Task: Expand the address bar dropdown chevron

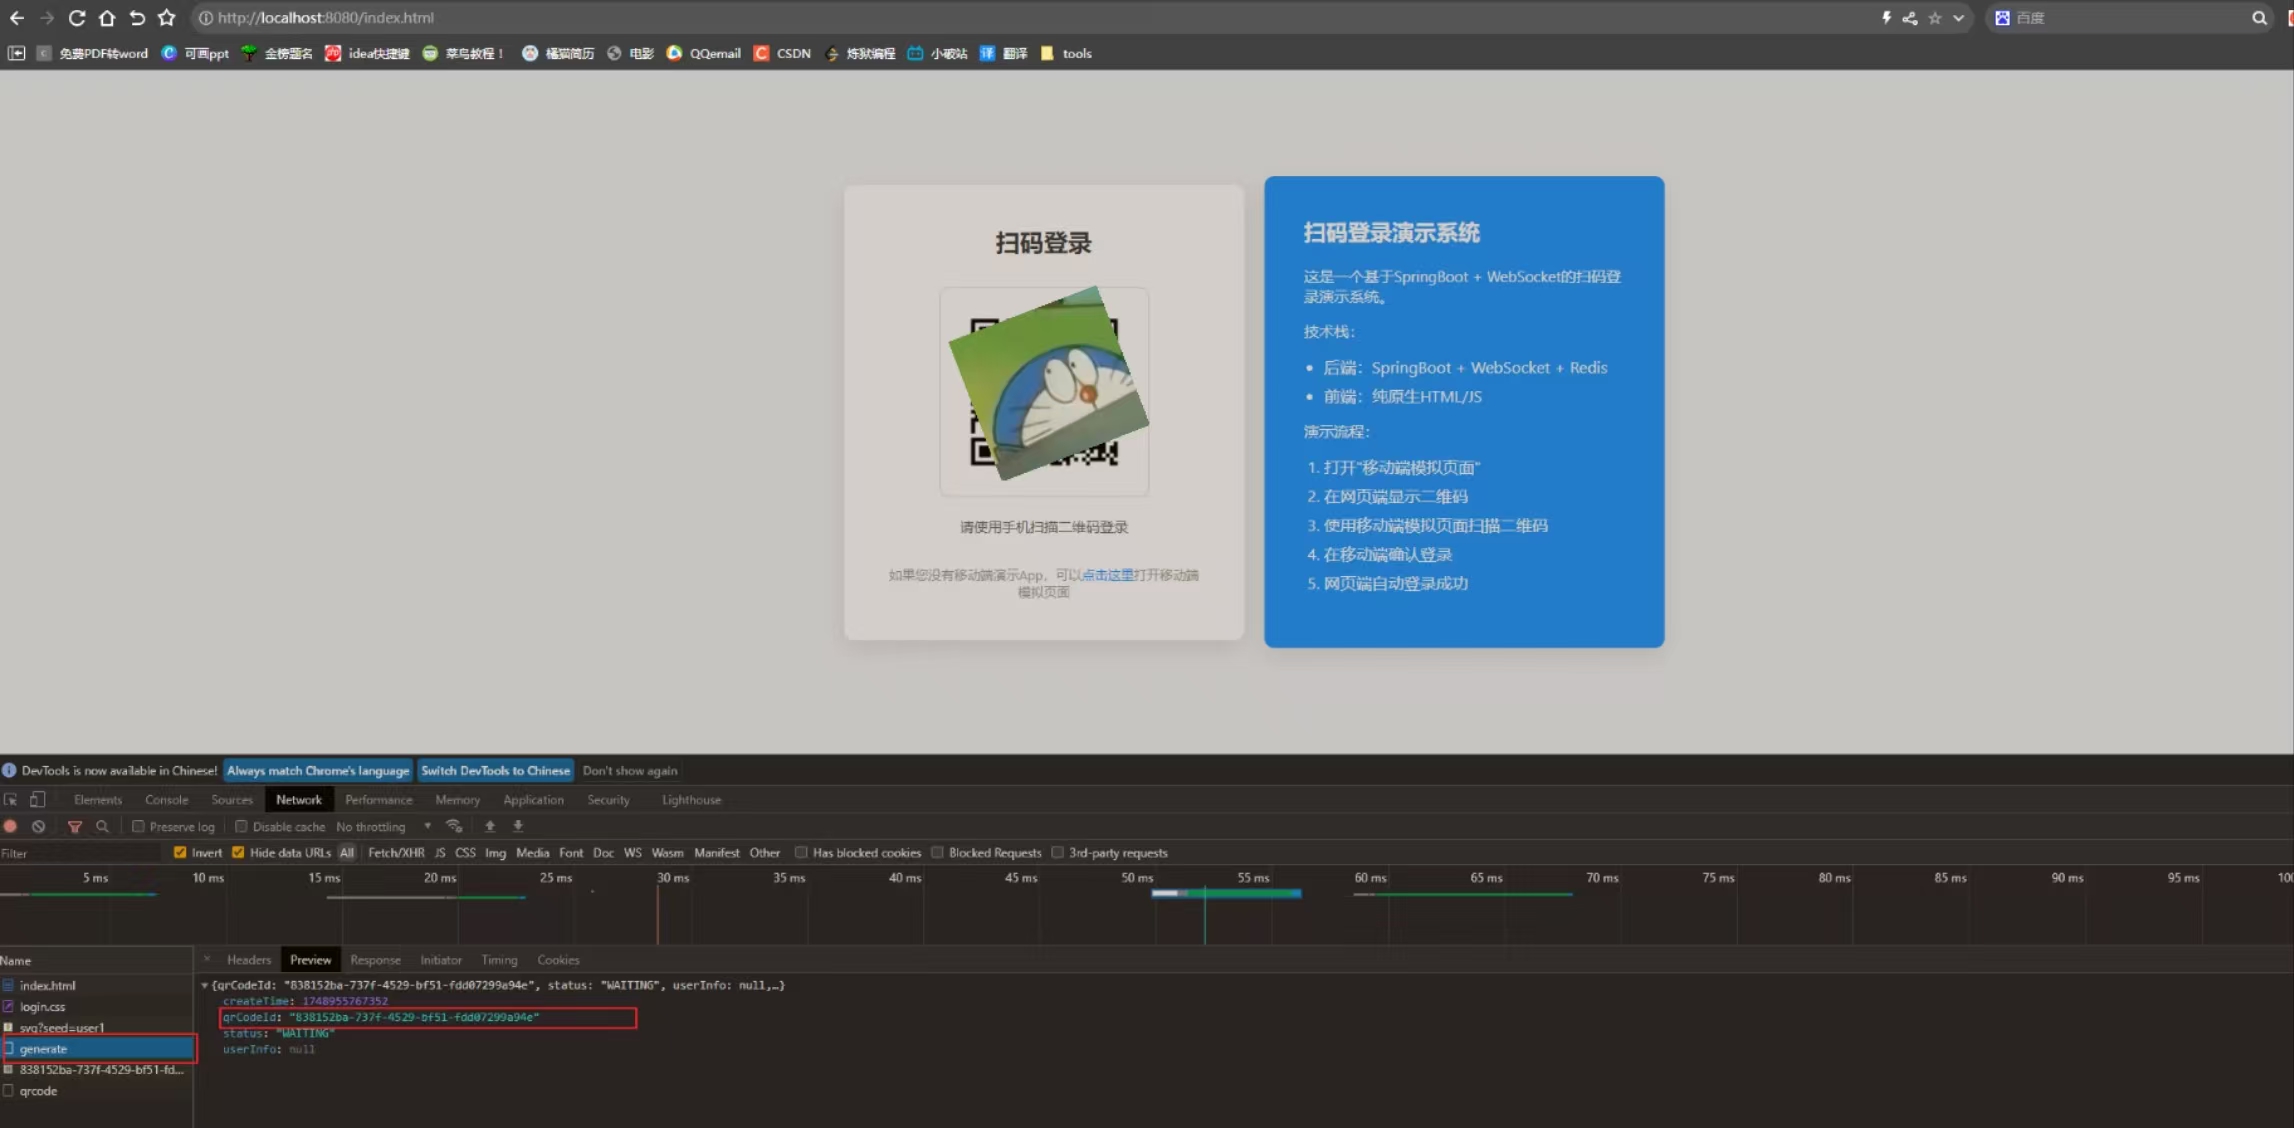Action: [x=1958, y=18]
